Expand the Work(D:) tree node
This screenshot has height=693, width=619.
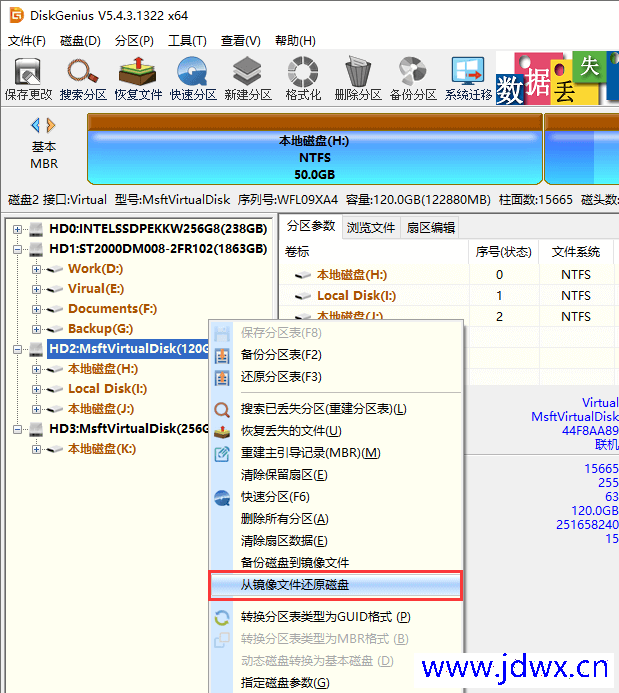(36, 269)
